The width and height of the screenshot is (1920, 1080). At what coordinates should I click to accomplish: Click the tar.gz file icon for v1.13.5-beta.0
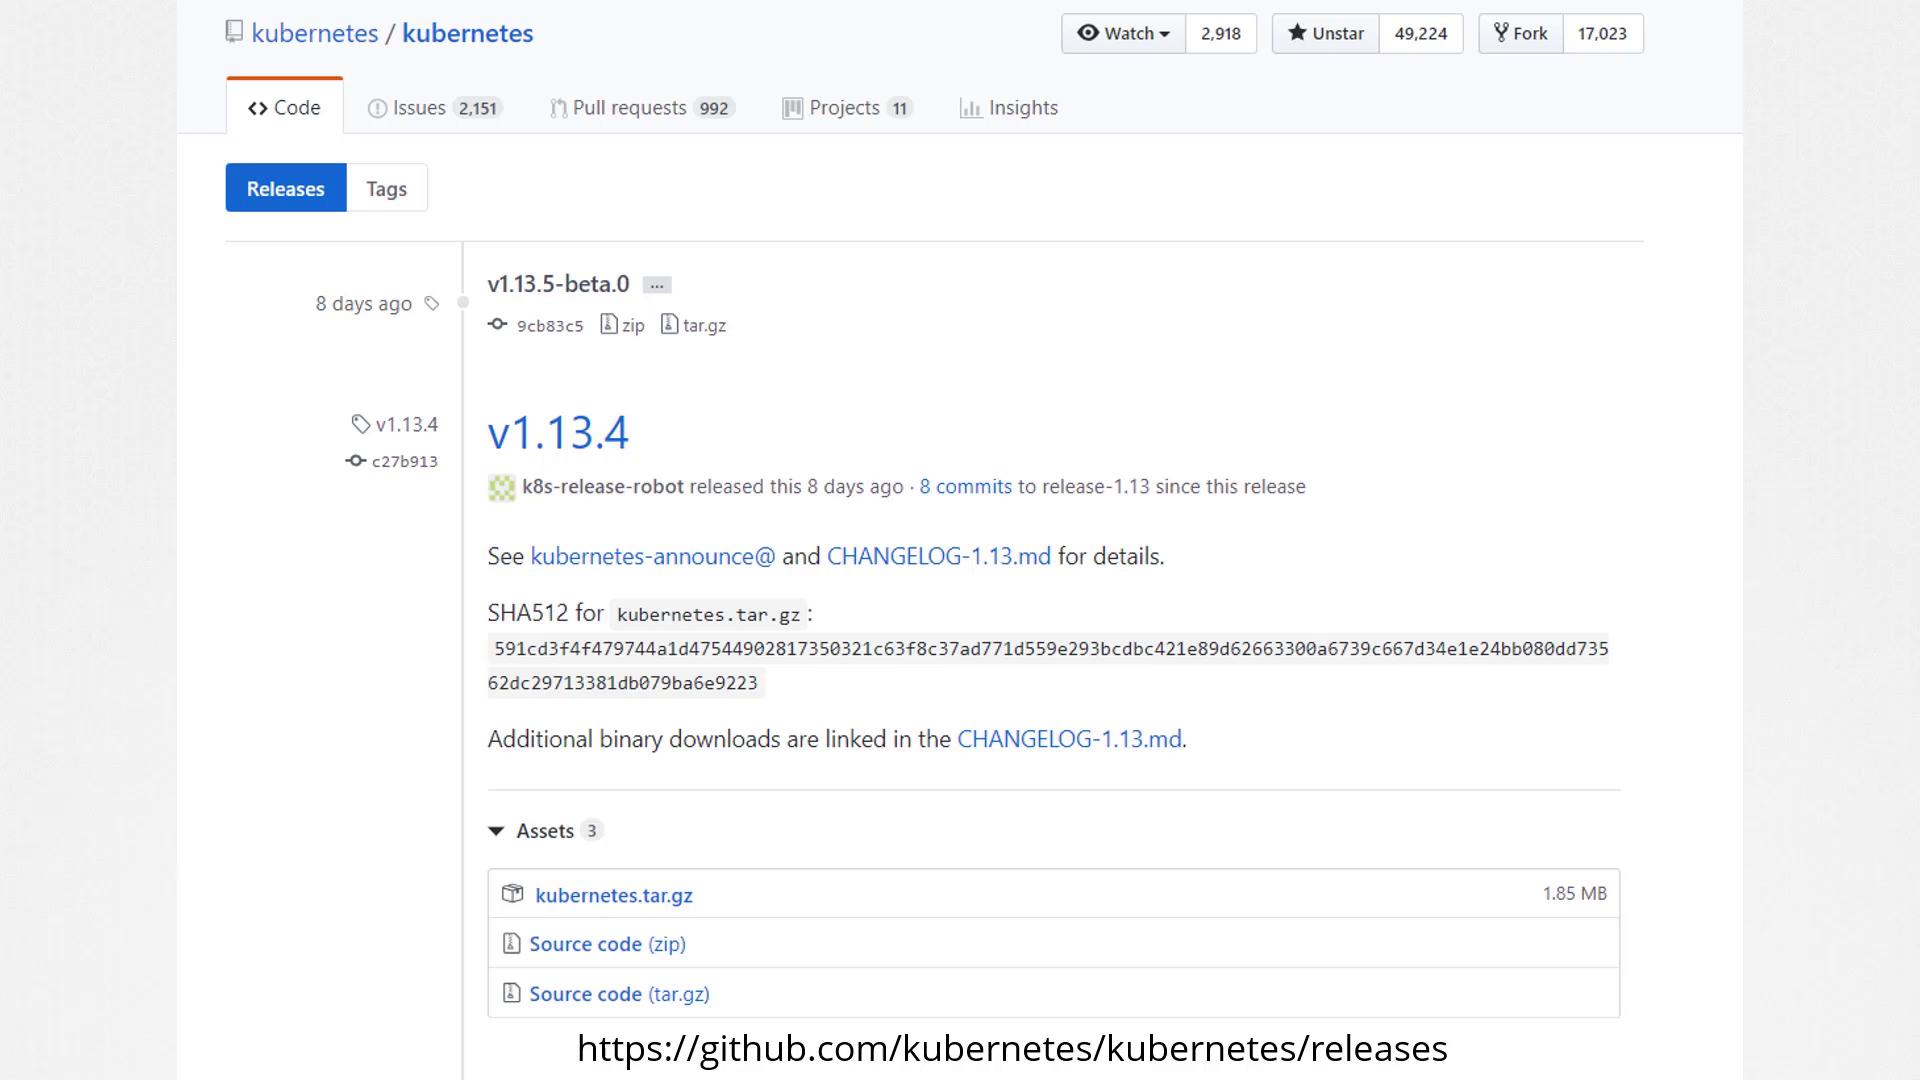(669, 324)
